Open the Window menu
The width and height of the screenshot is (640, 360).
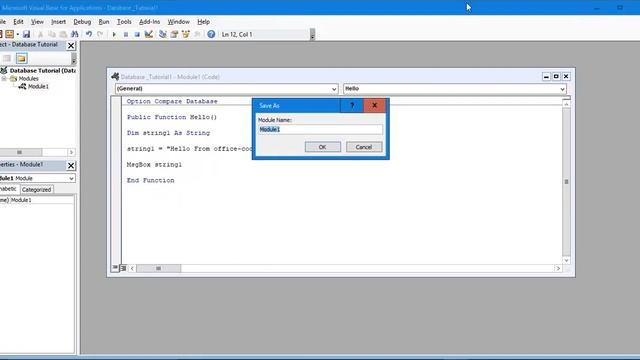pyautogui.click(x=178, y=22)
